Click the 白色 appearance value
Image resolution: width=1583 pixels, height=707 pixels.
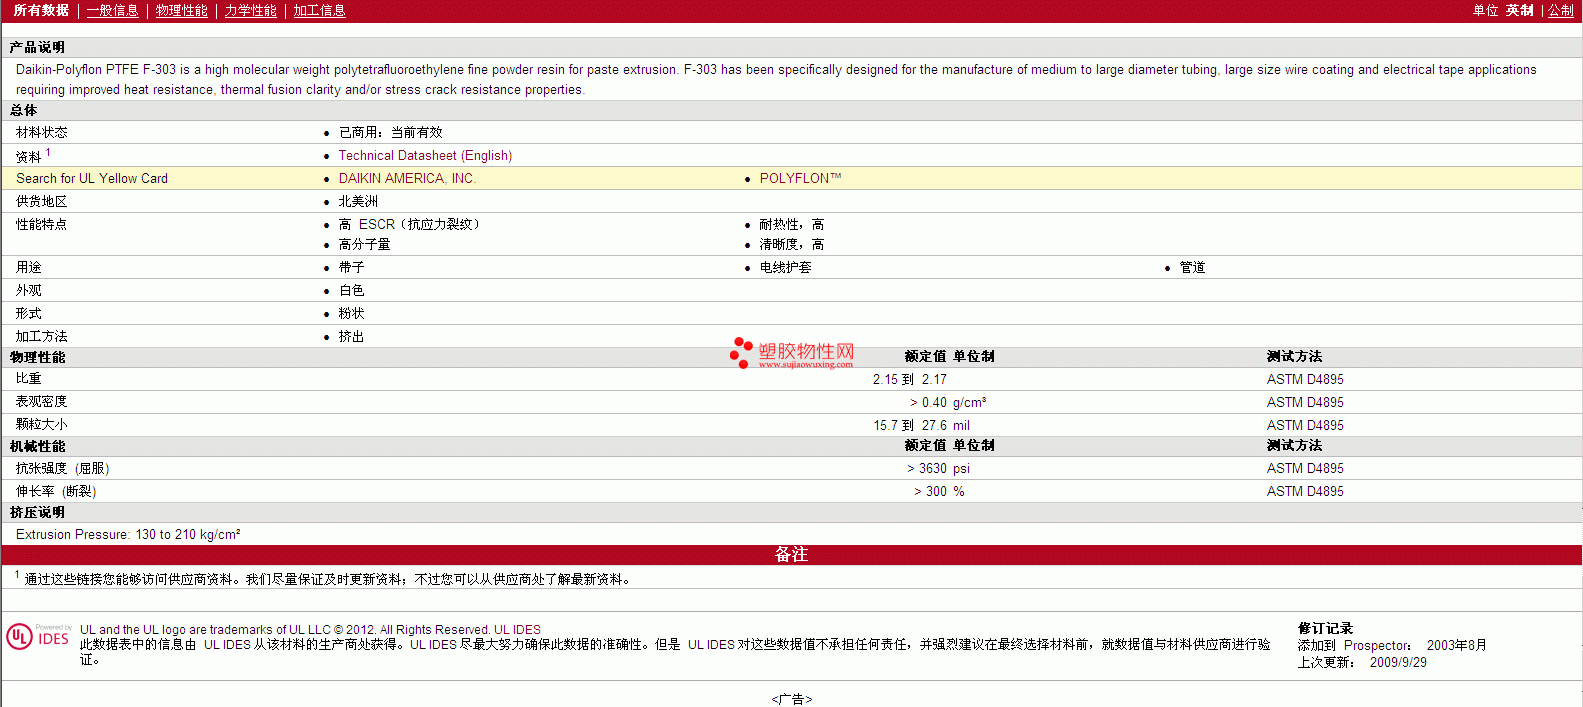click(351, 290)
